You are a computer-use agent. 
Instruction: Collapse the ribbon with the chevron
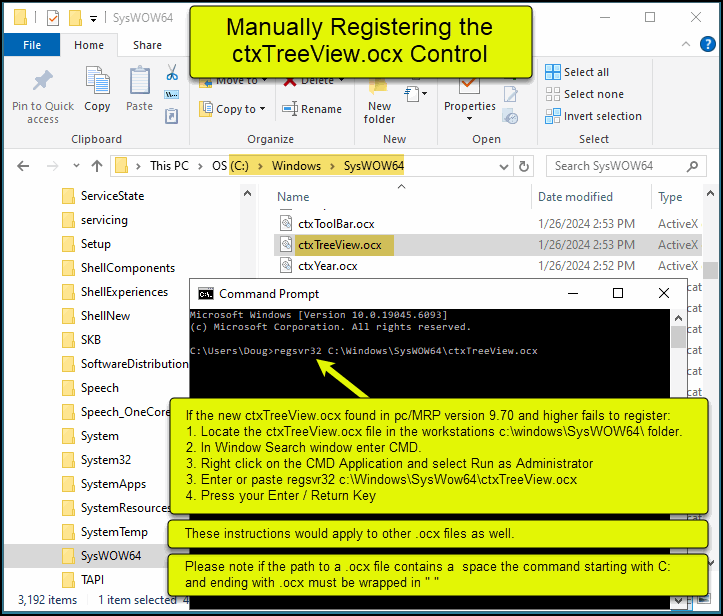pos(686,44)
